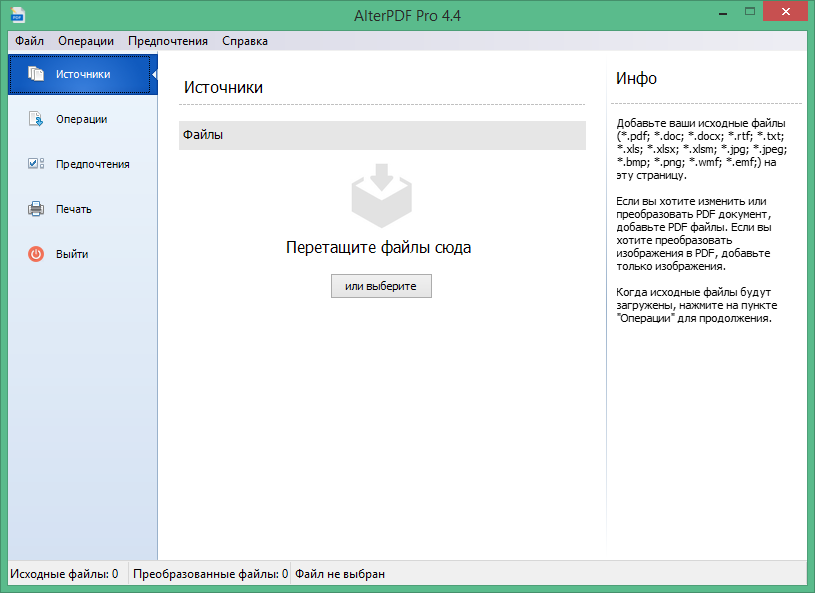The height and width of the screenshot is (593, 815).
Task: Click the Исходные файлы: 0 status entry
Action: pyautogui.click(x=64, y=574)
